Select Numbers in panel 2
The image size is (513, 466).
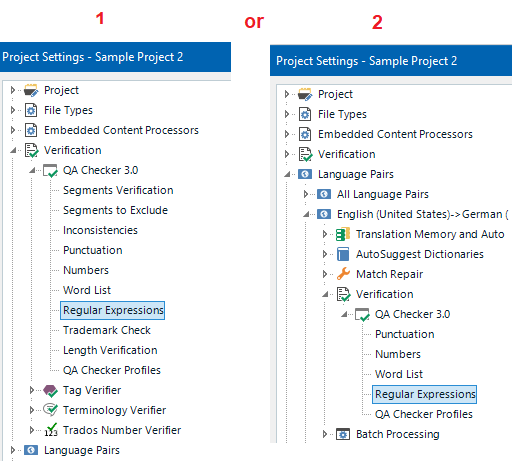(398, 354)
